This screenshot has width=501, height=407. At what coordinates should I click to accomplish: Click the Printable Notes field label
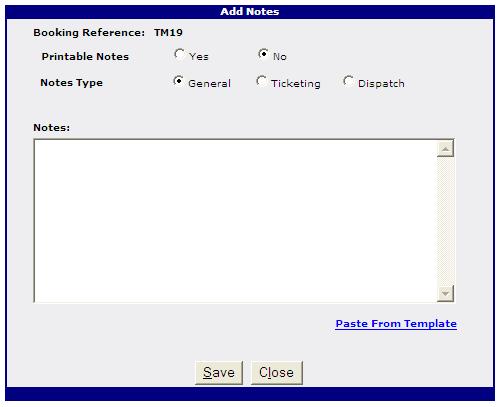[x=85, y=57]
